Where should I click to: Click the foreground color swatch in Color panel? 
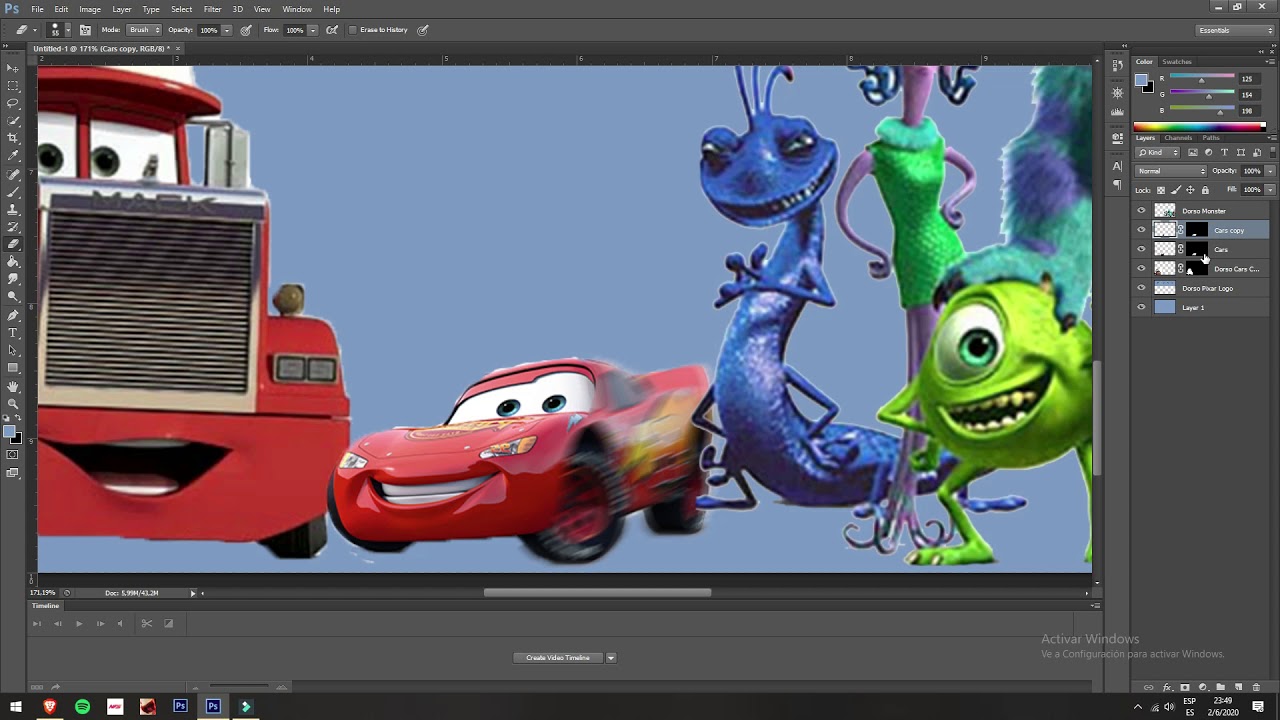[x=1141, y=80]
